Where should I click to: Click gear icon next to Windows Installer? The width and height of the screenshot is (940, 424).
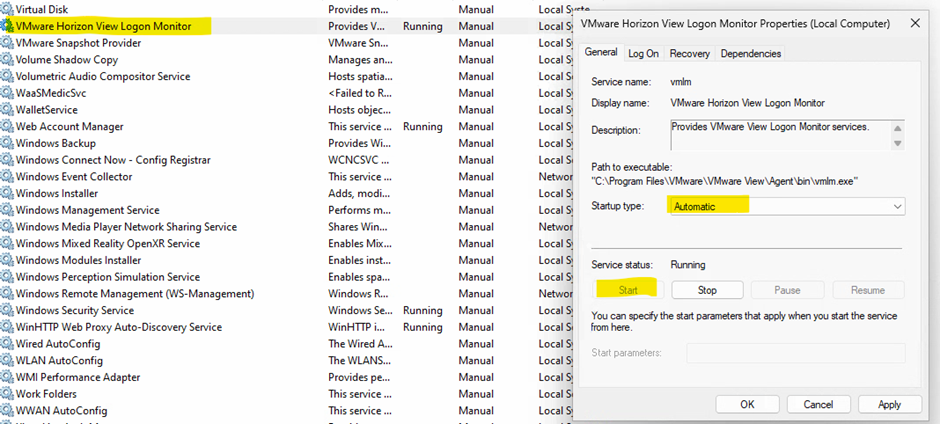click(7, 193)
